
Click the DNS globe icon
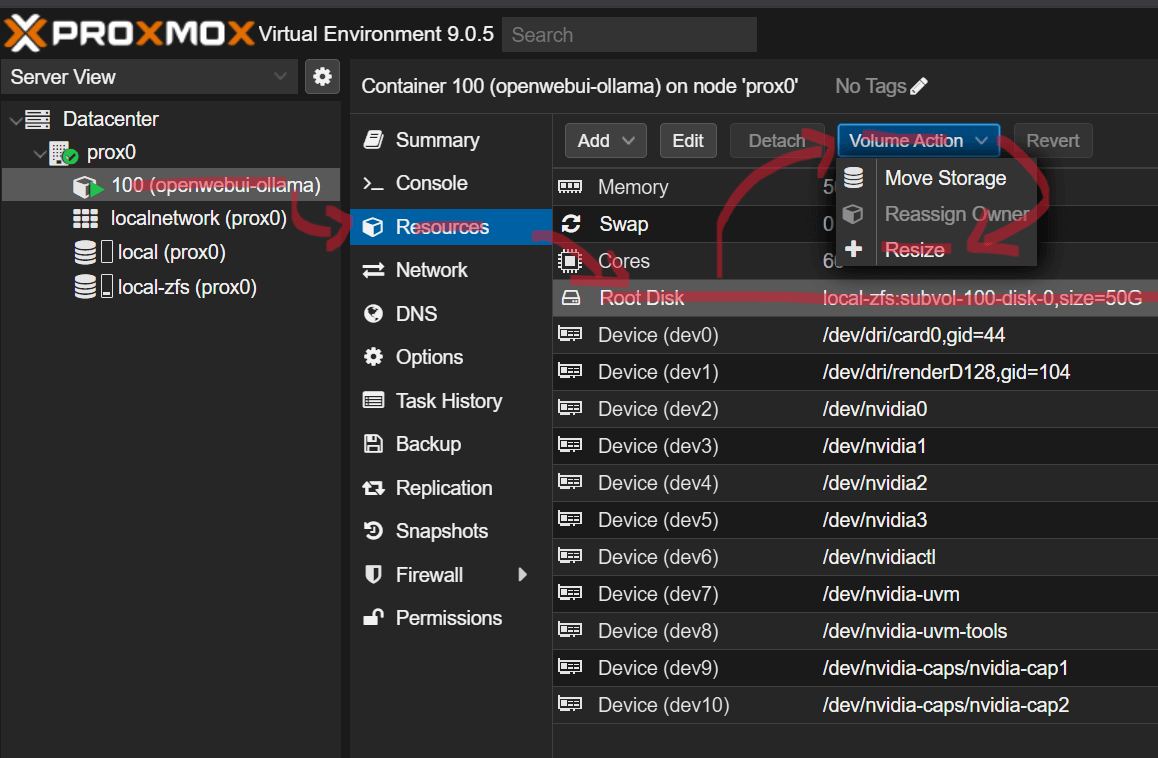373,314
